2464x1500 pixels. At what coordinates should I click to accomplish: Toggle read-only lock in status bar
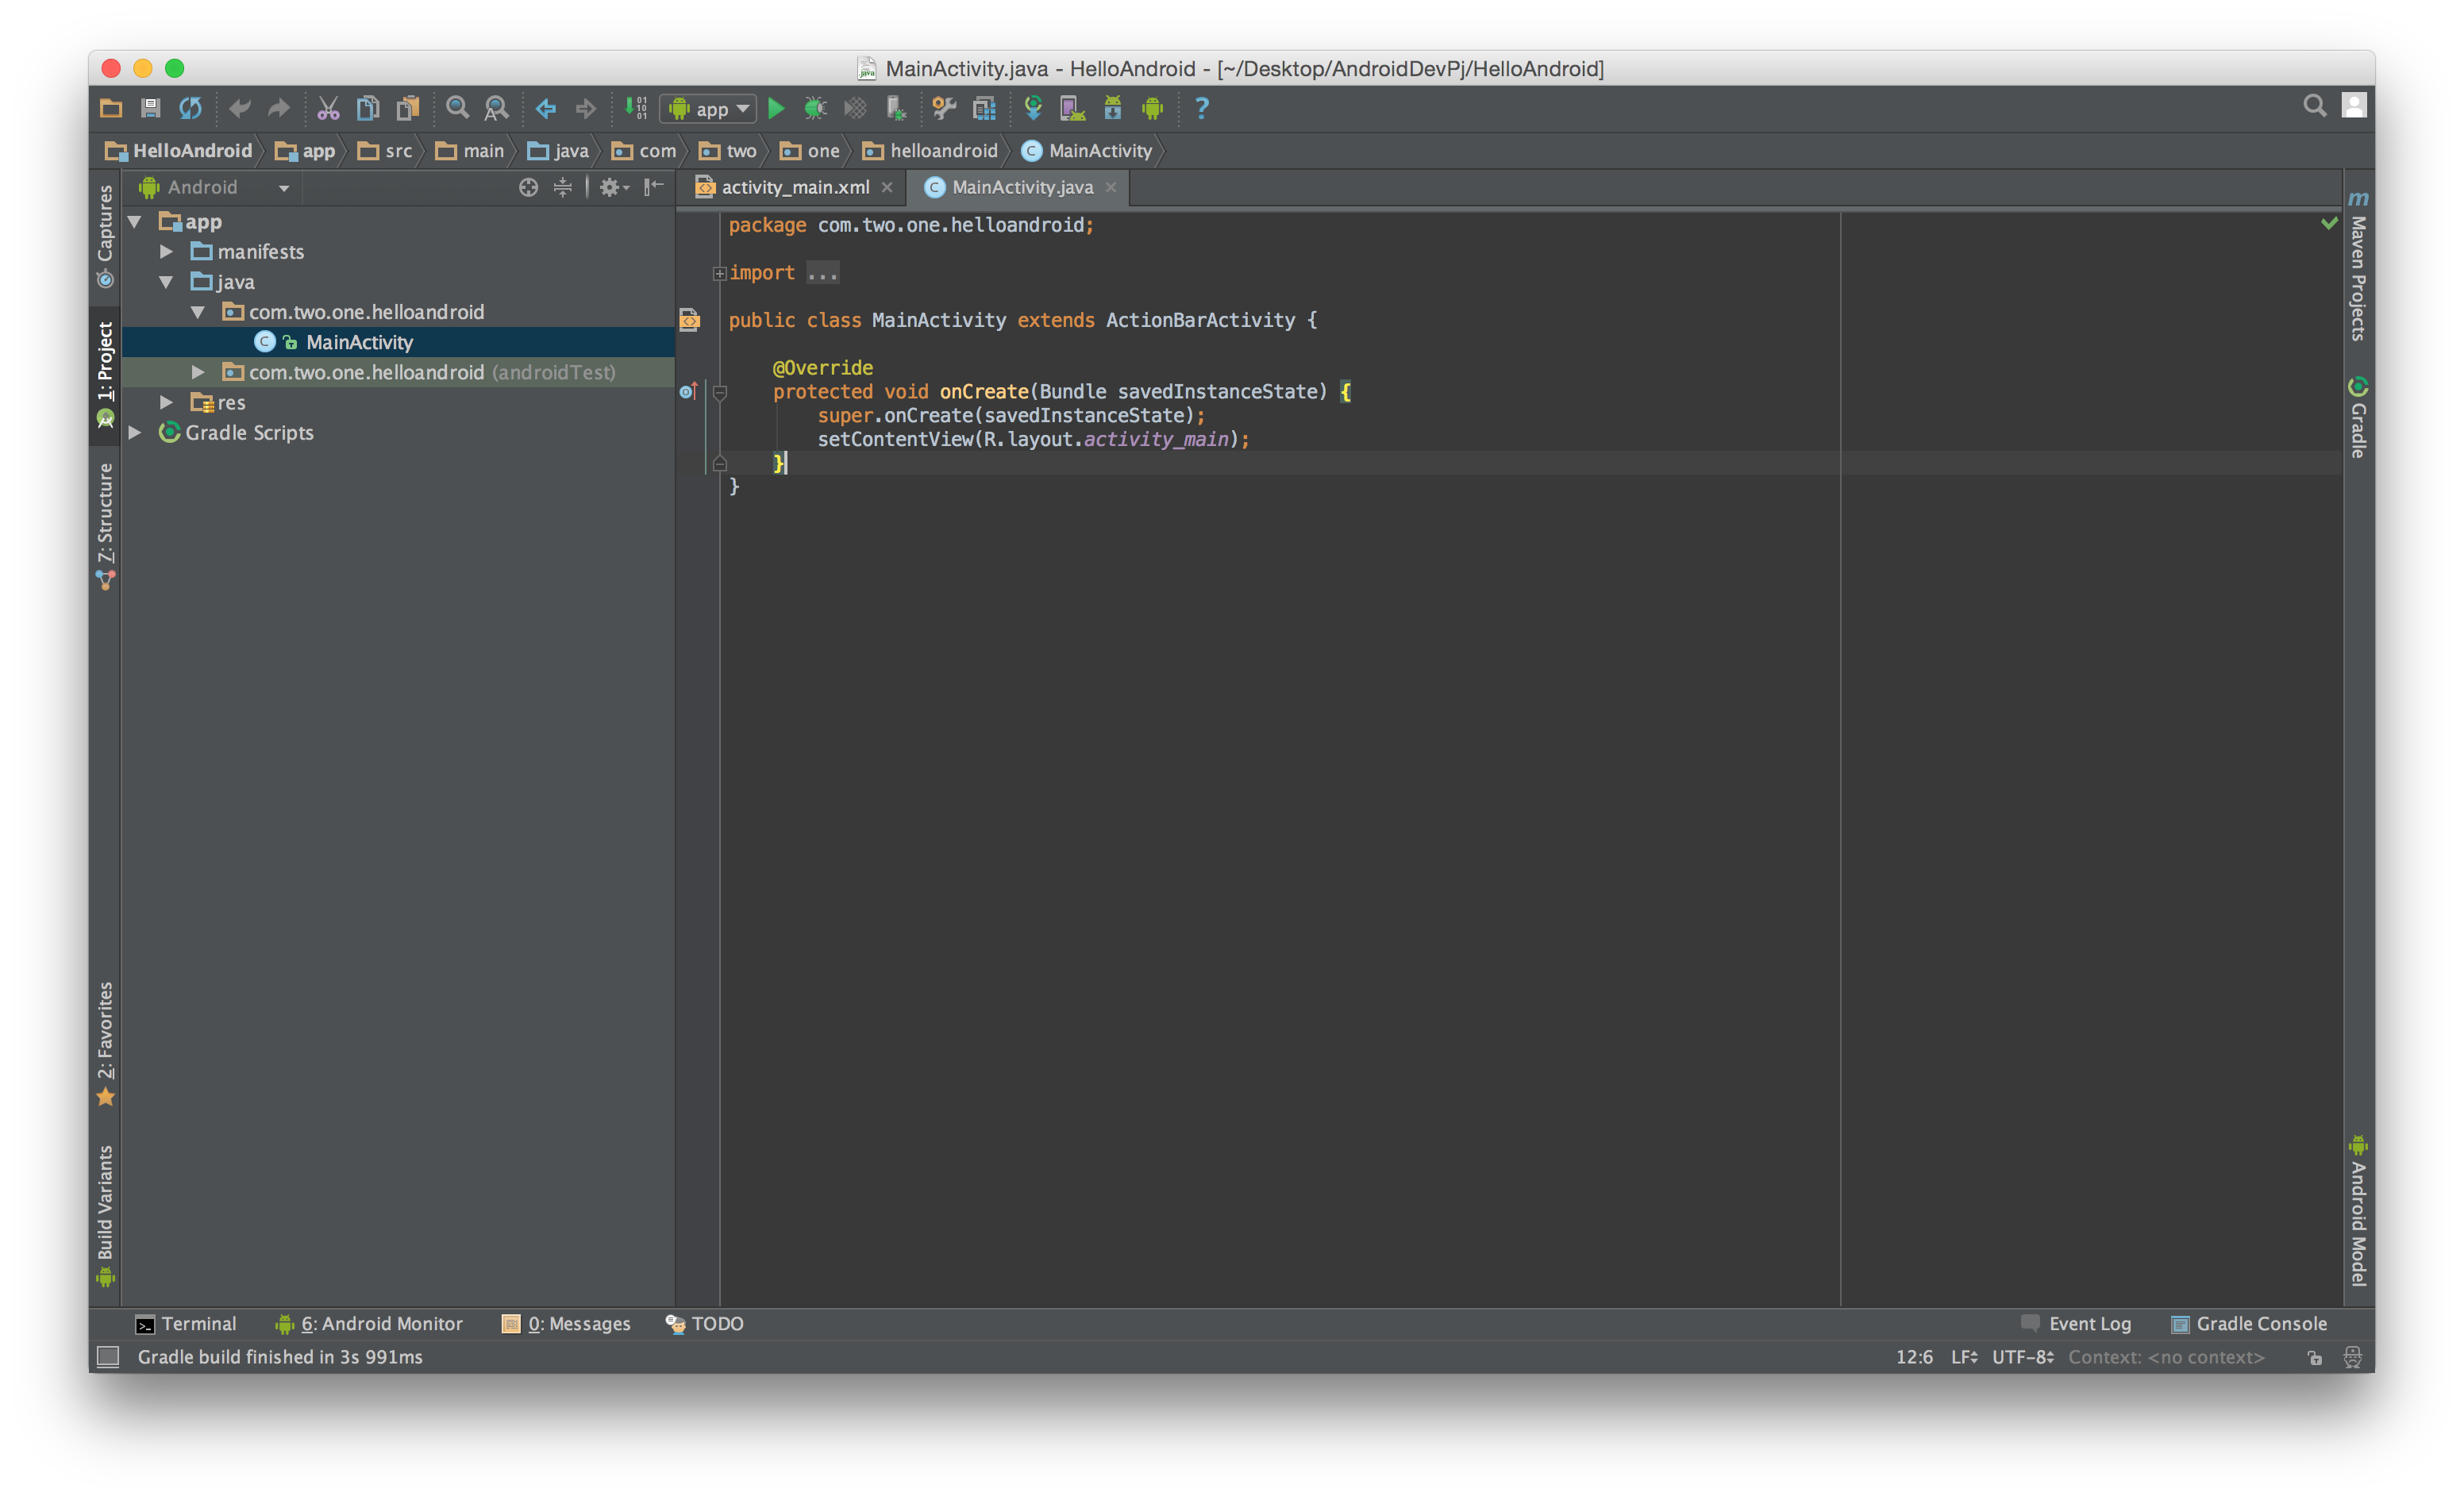point(2314,1357)
